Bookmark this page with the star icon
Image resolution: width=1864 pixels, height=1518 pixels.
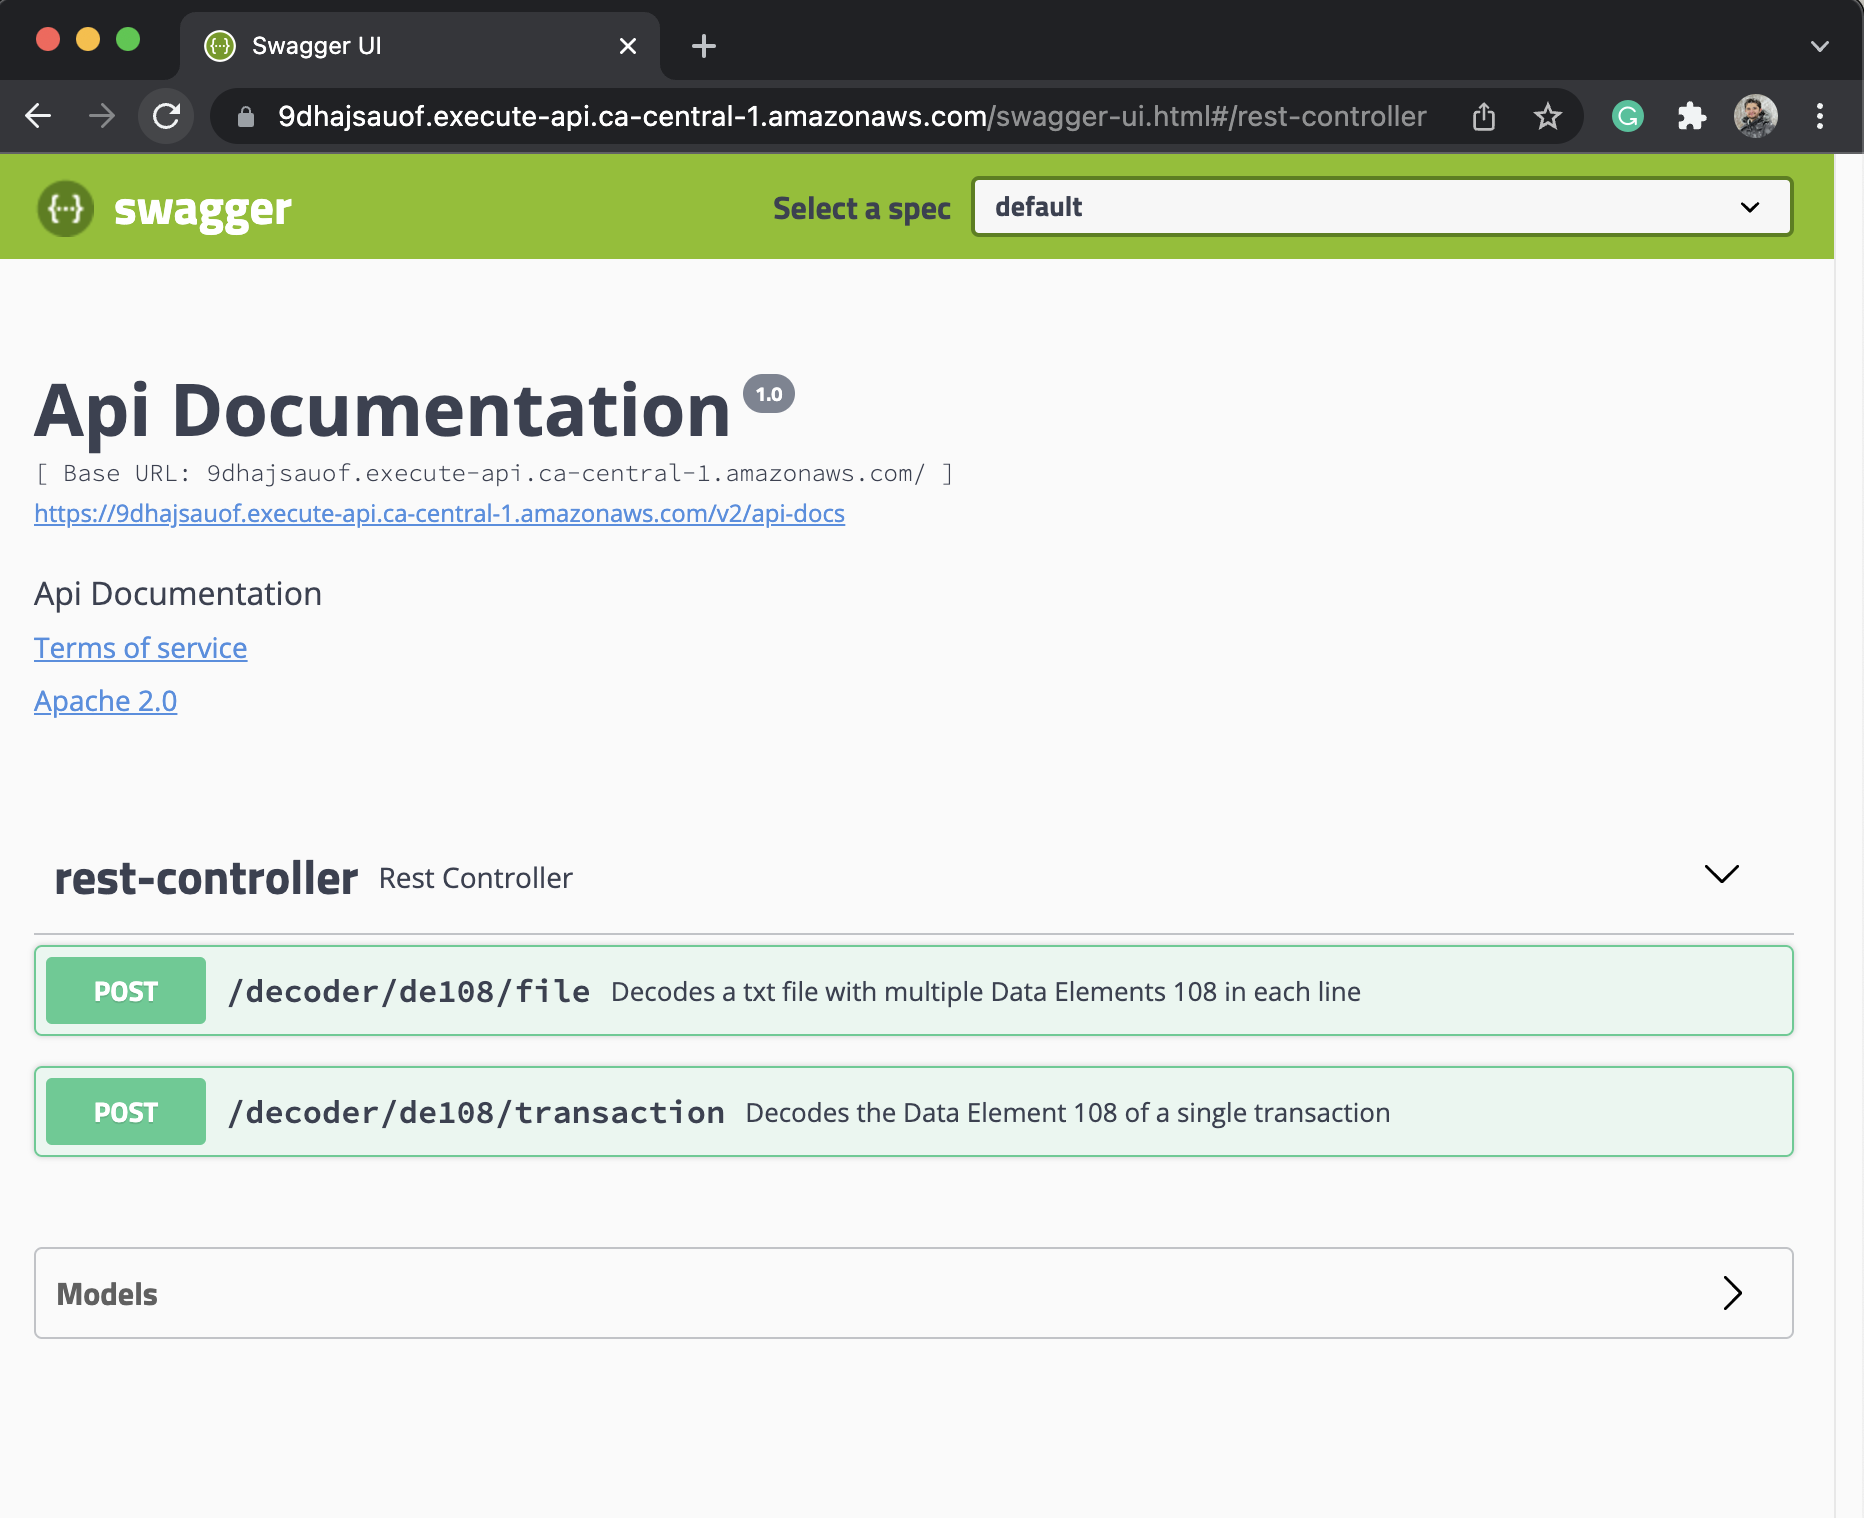click(1548, 116)
